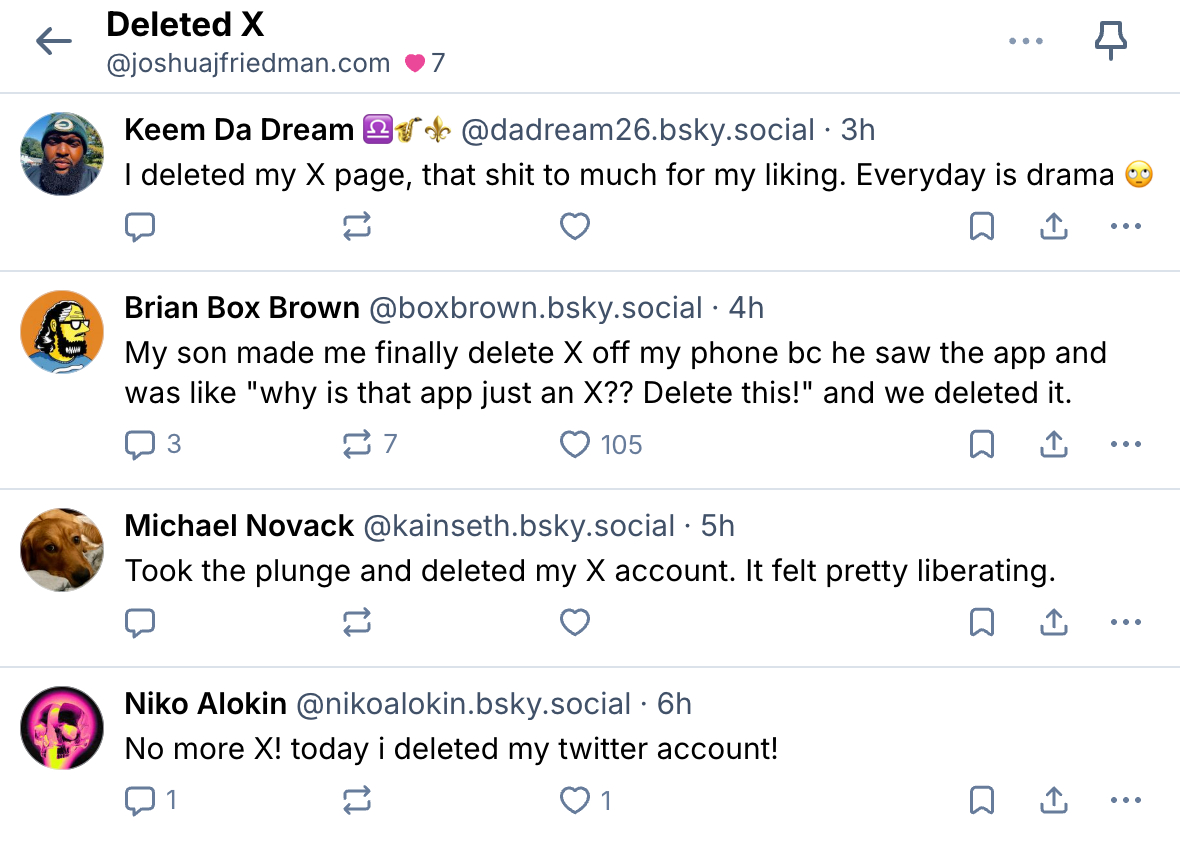Image resolution: width=1180 pixels, height=842 pixels.
Task: Share Keem Da Dream's post
Action: tap(1053, 227)
